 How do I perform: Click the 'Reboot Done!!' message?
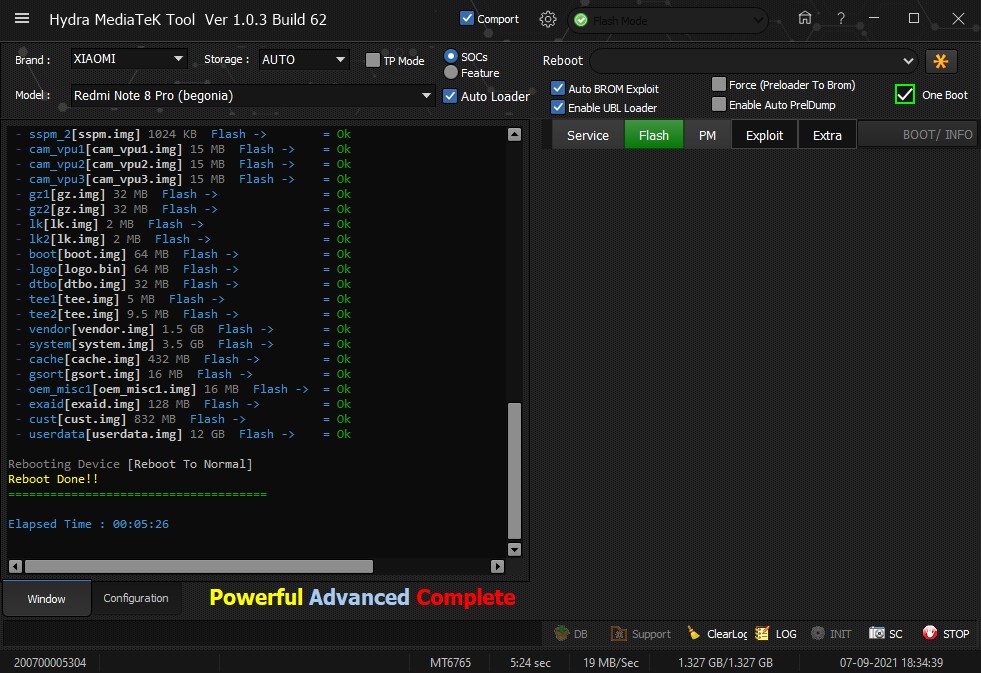coord(53,479)
